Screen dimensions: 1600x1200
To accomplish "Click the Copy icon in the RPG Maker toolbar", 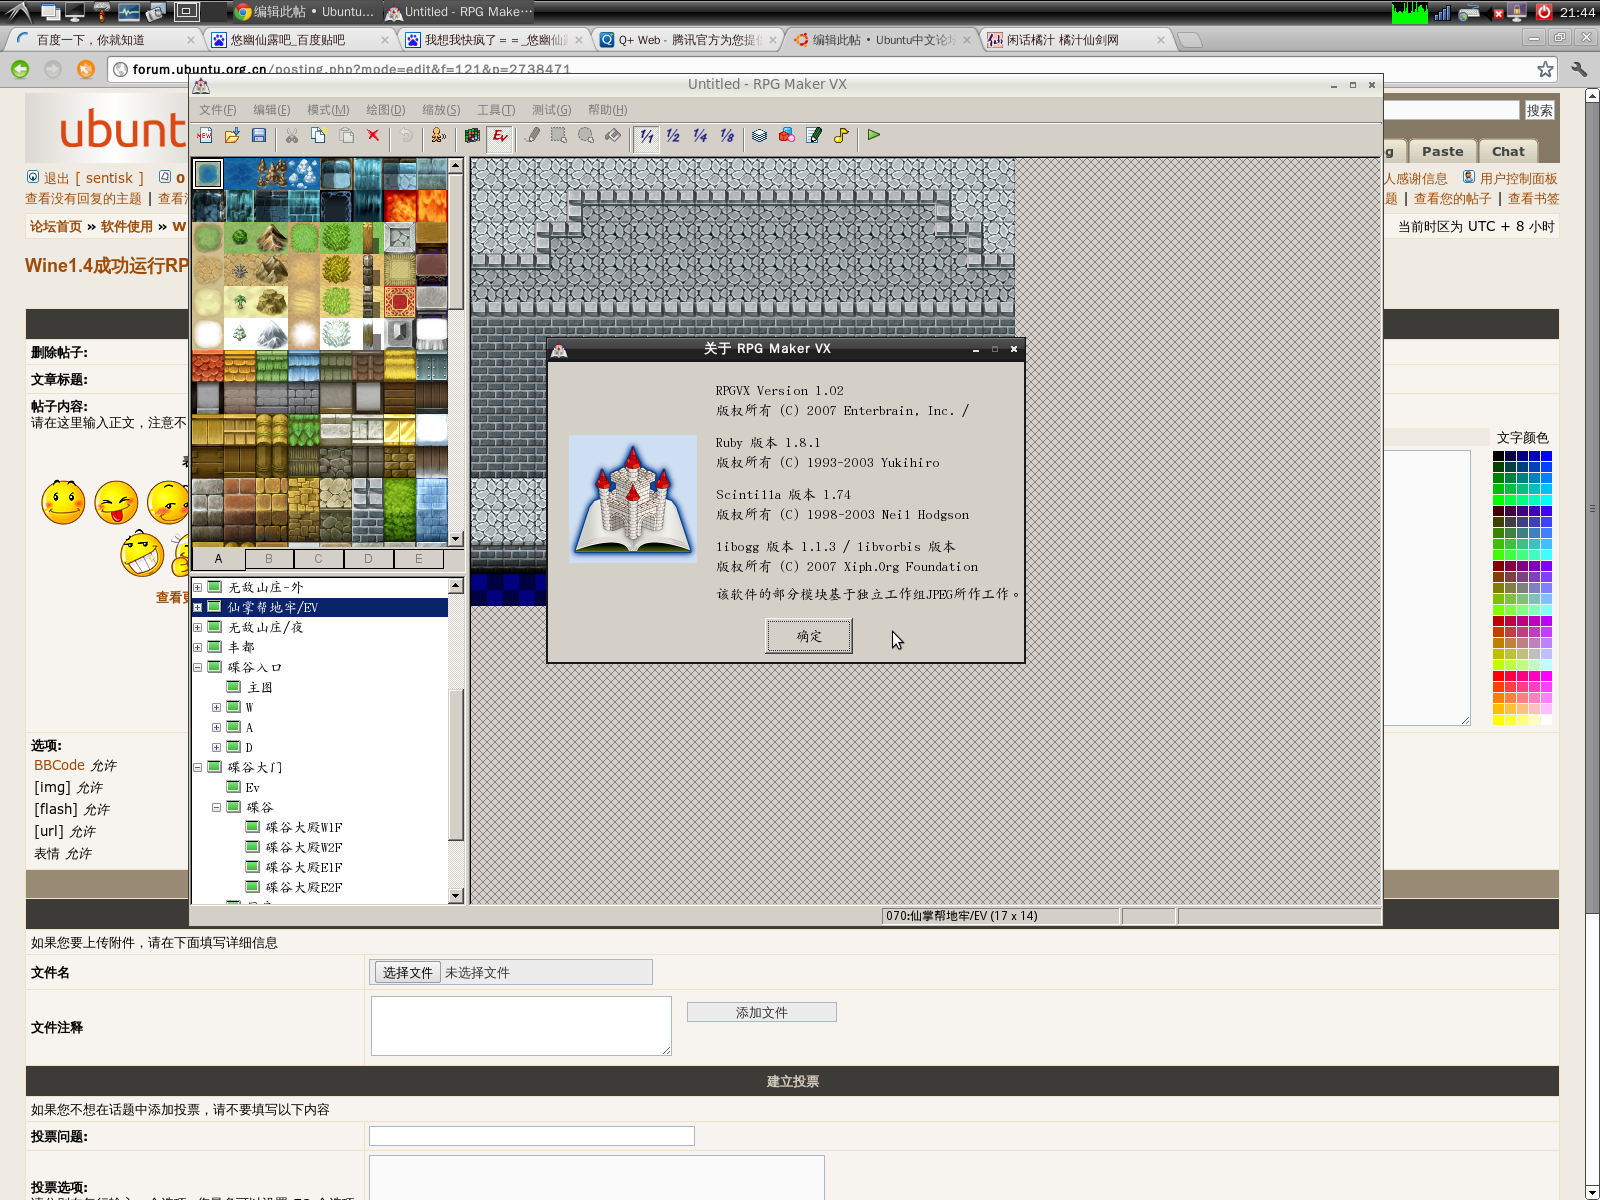I will (x=319, y=136).
